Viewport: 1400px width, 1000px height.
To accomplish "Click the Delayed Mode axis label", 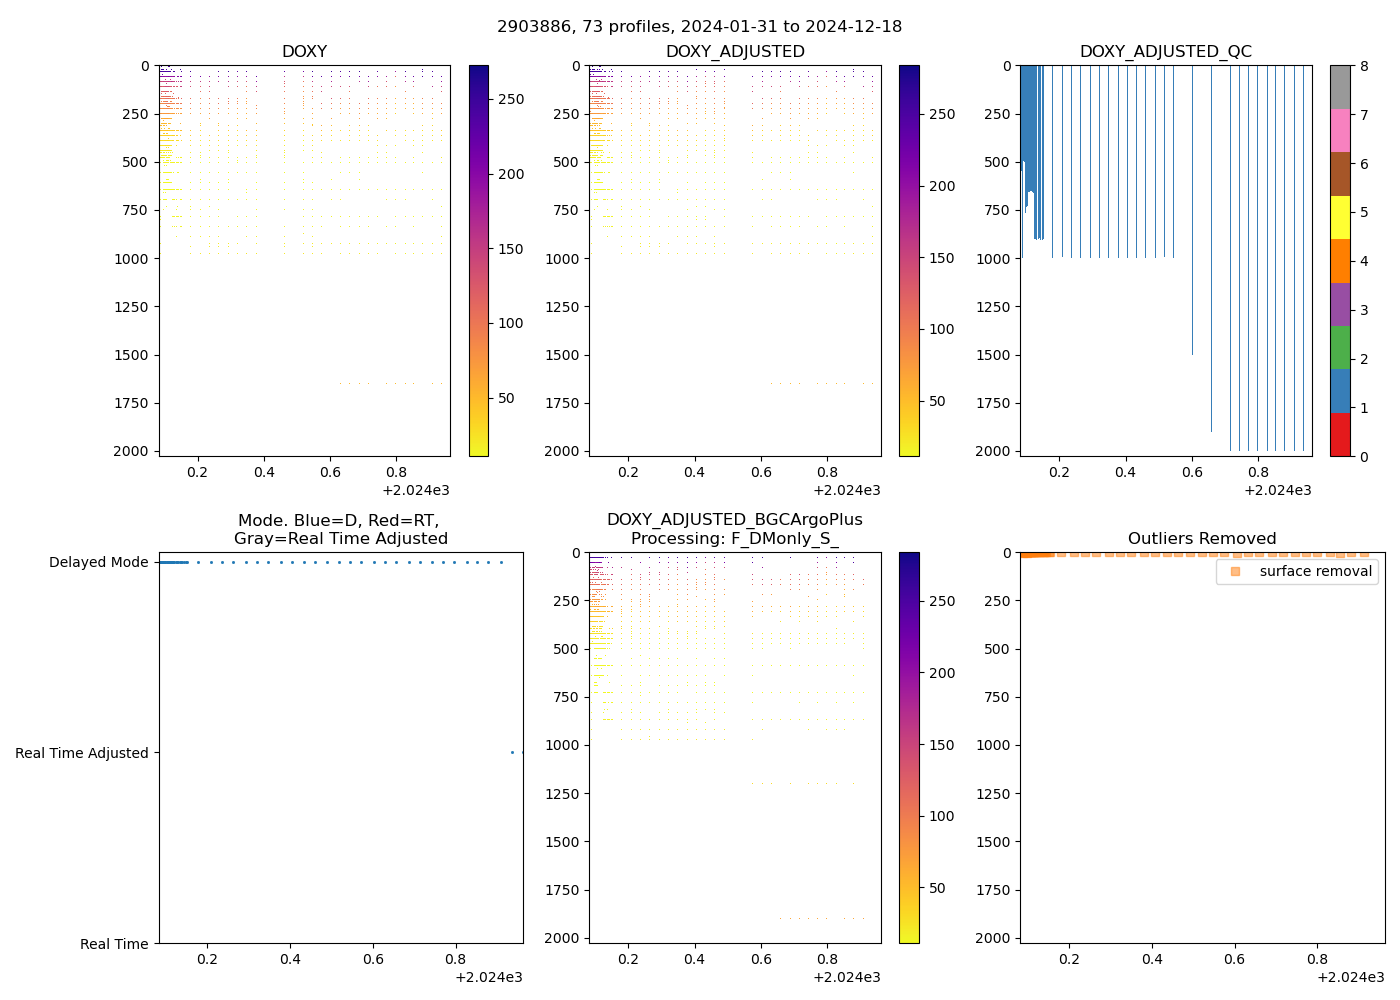I will tap(99, 563).
